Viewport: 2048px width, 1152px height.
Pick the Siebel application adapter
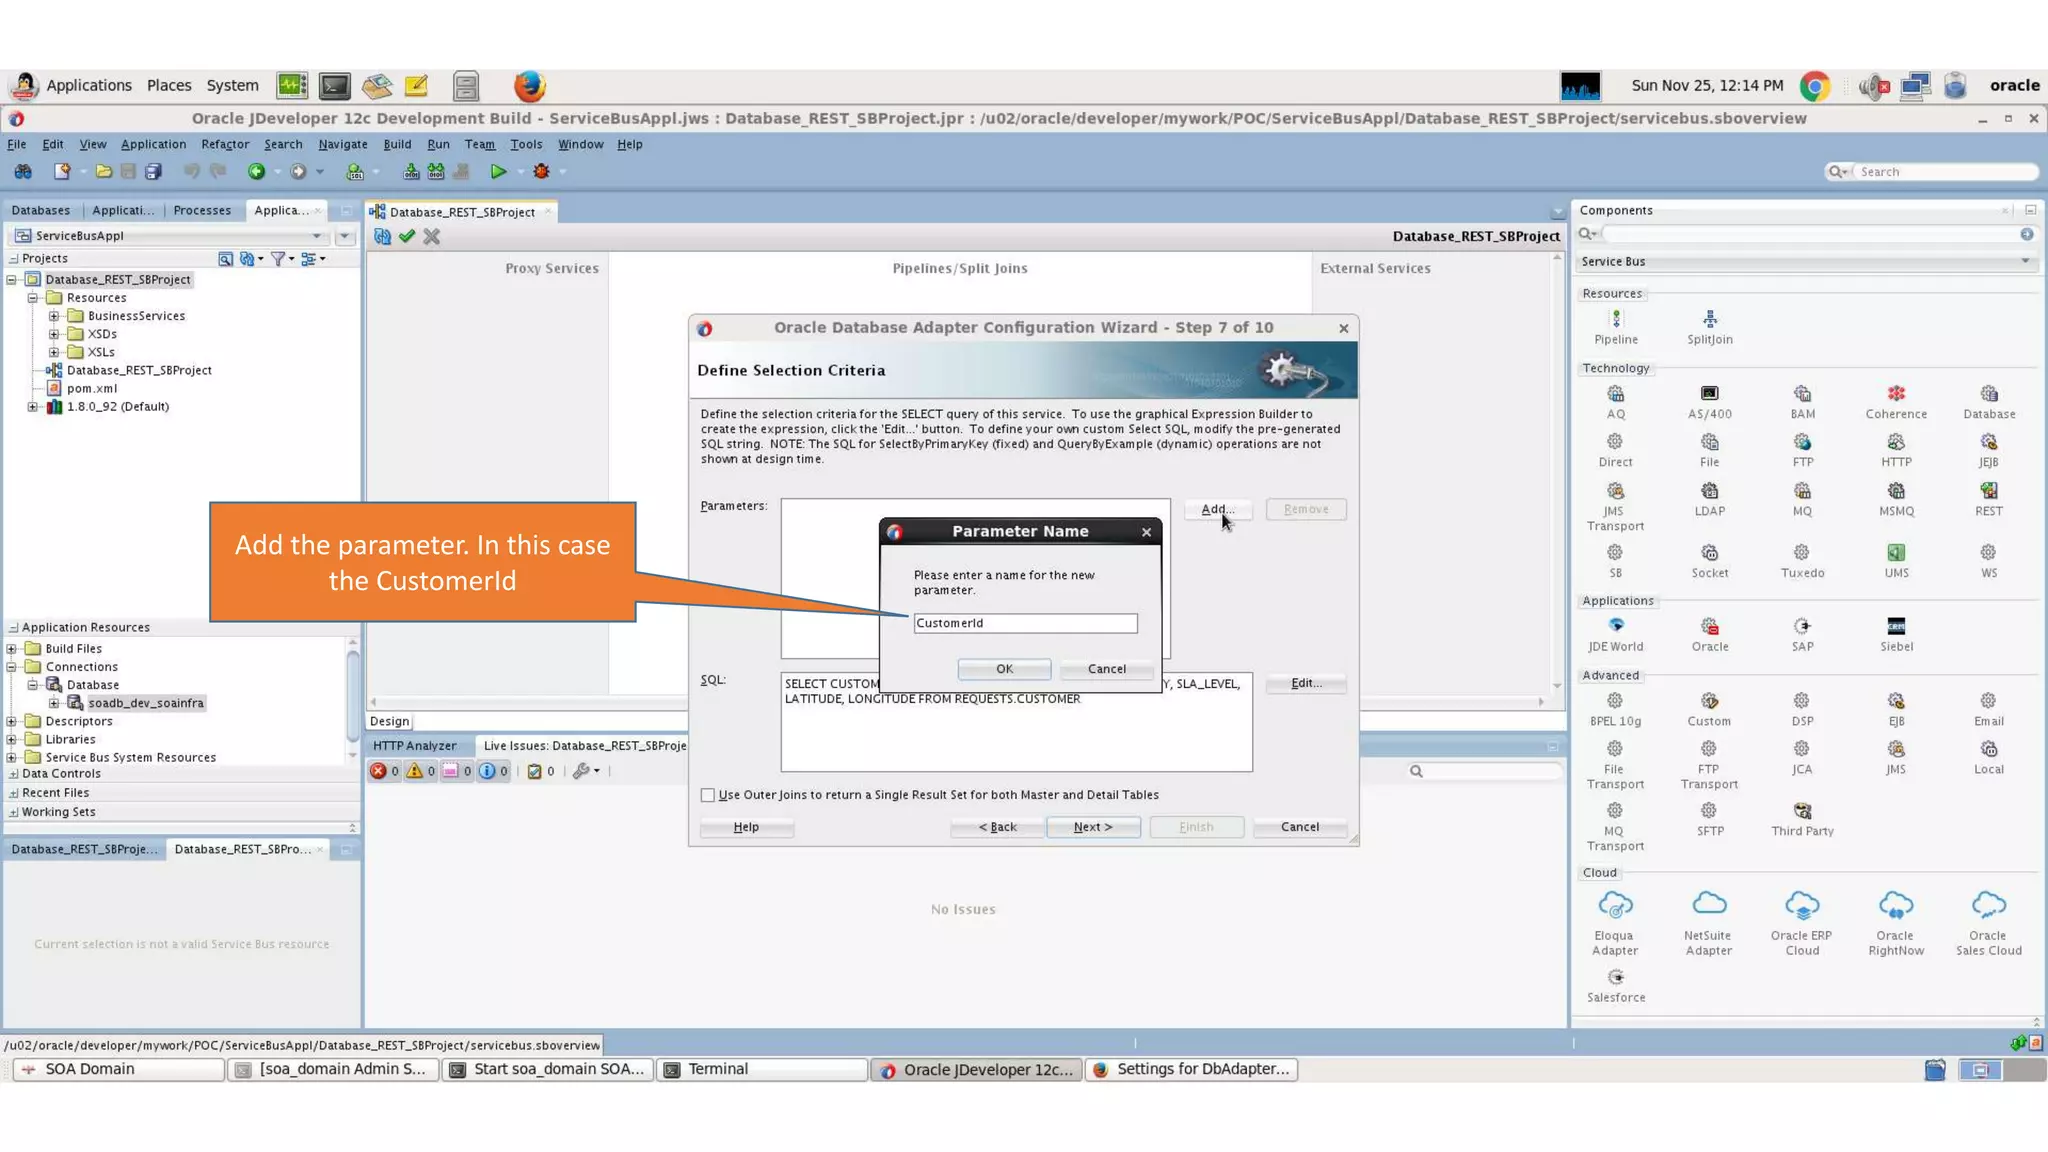click(x=1896, y=626)
